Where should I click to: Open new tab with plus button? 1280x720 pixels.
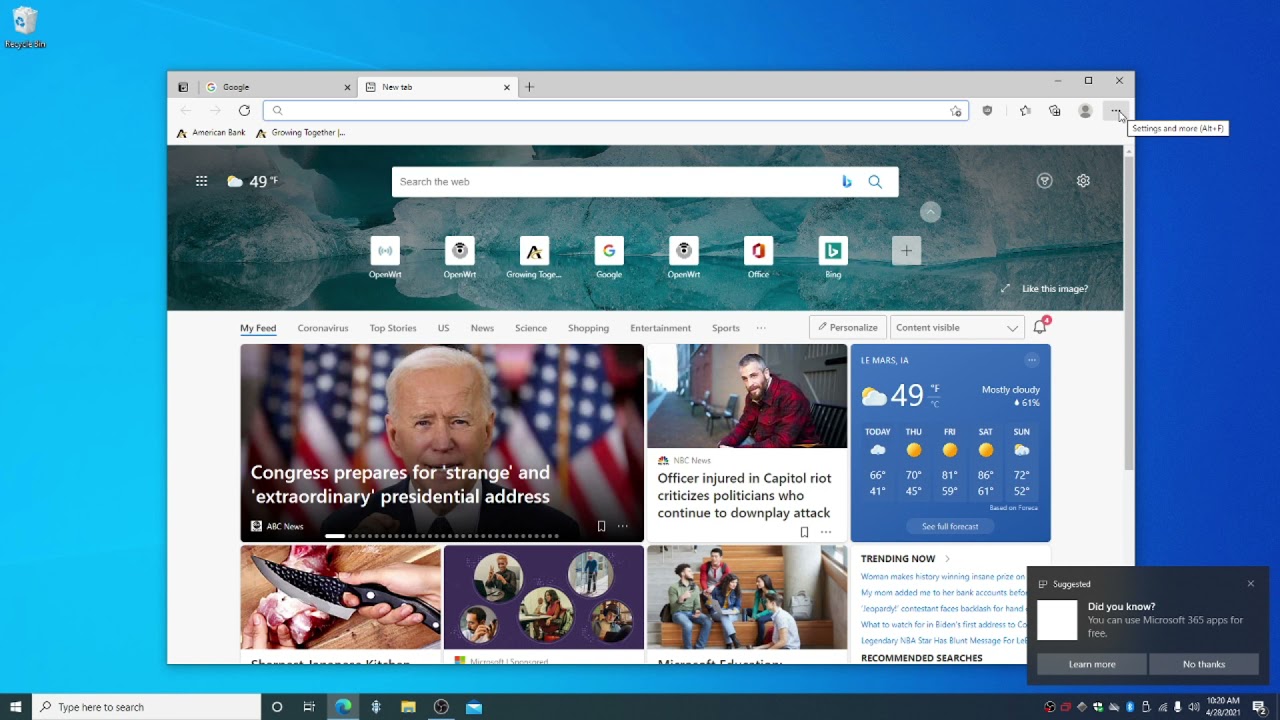530,87
